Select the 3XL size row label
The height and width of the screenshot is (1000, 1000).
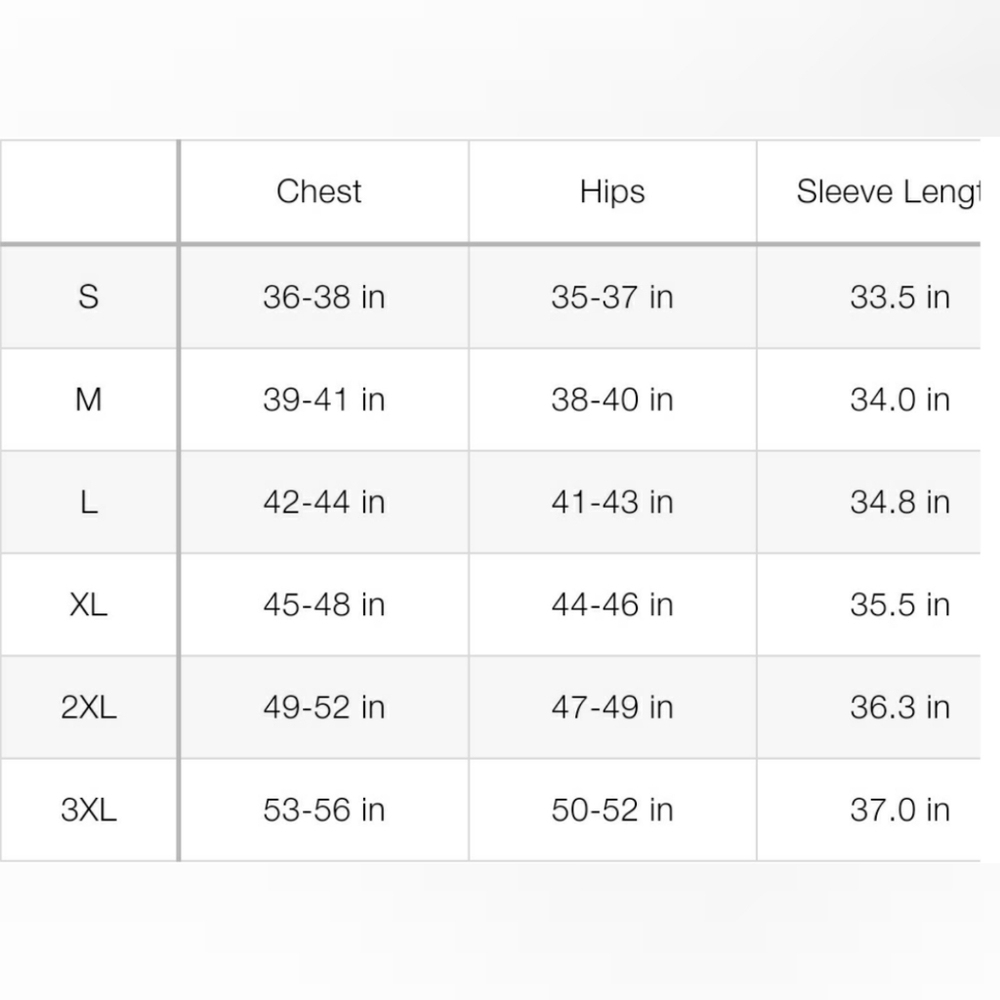coord(89,810)
